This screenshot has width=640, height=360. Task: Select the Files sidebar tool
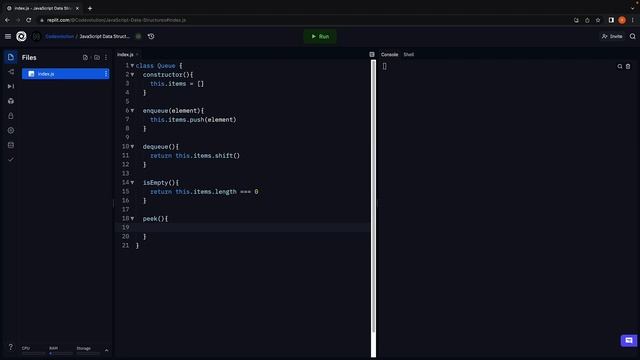coord(11,57)
